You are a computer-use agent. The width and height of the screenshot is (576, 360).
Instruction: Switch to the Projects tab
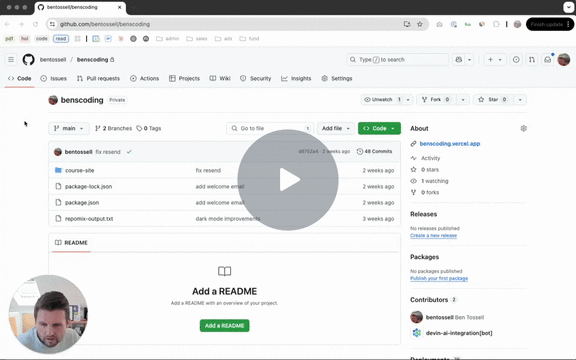point(184,78)
